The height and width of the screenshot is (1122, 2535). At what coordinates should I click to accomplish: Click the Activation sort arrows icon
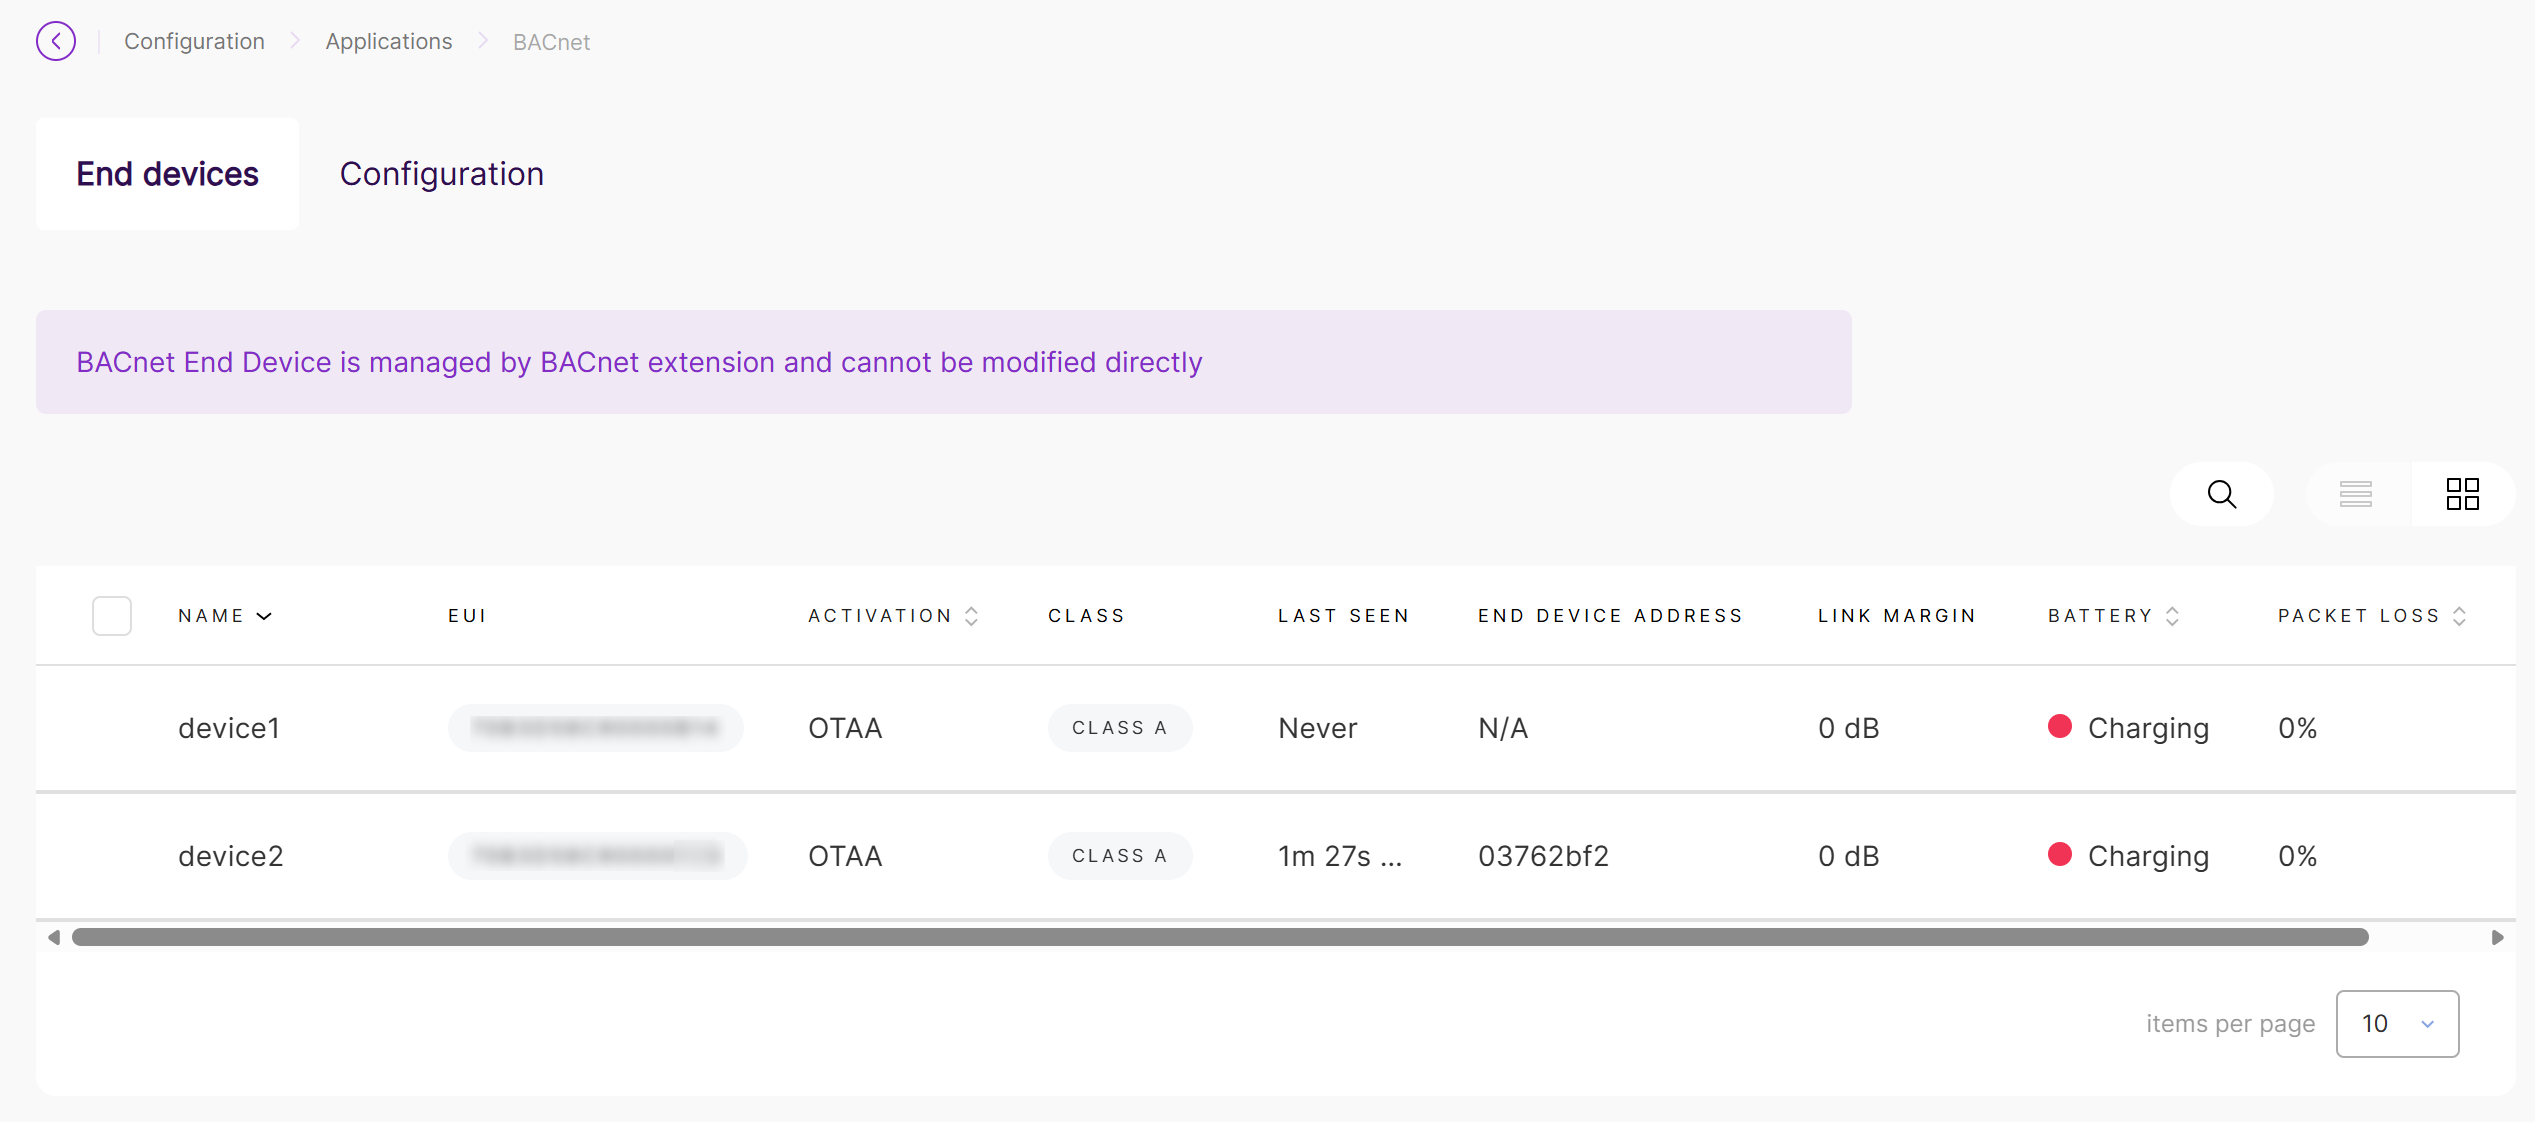click(971, 616)
